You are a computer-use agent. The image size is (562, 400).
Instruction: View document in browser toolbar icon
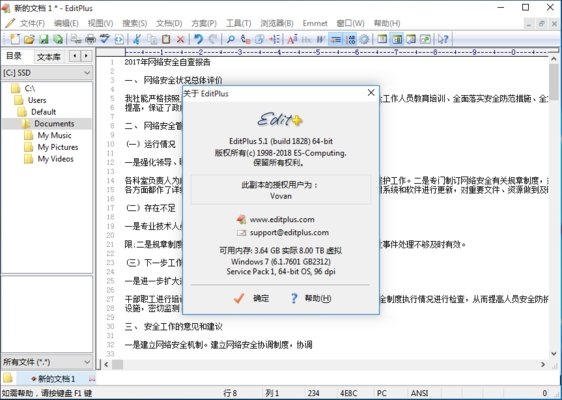[x=119, y=39]
